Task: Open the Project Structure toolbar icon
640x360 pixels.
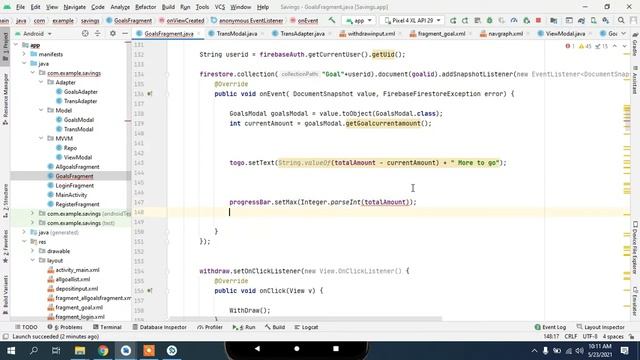Action: pyautogui.click(x=553, y=20)
